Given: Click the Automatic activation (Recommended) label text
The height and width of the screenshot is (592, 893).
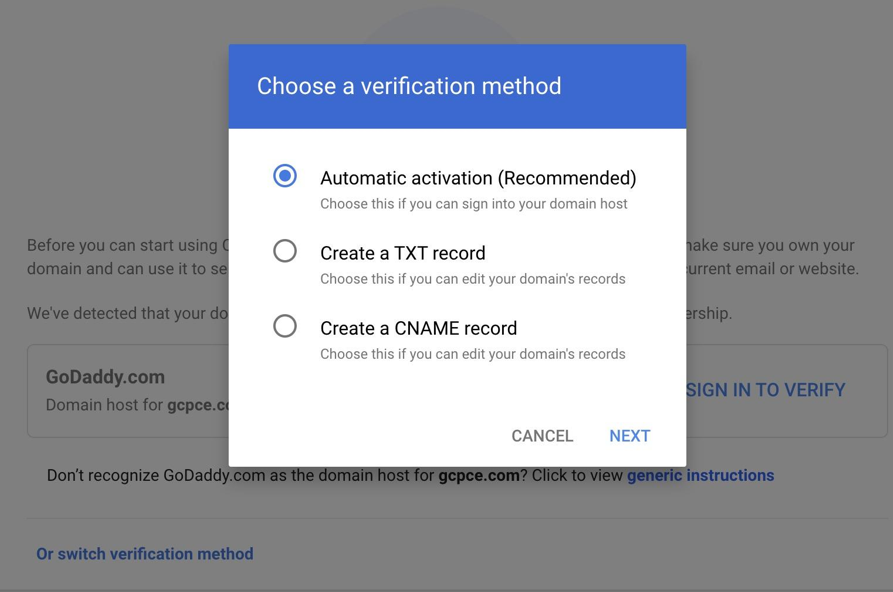Looking at the screenshot, I should point(478,178).
